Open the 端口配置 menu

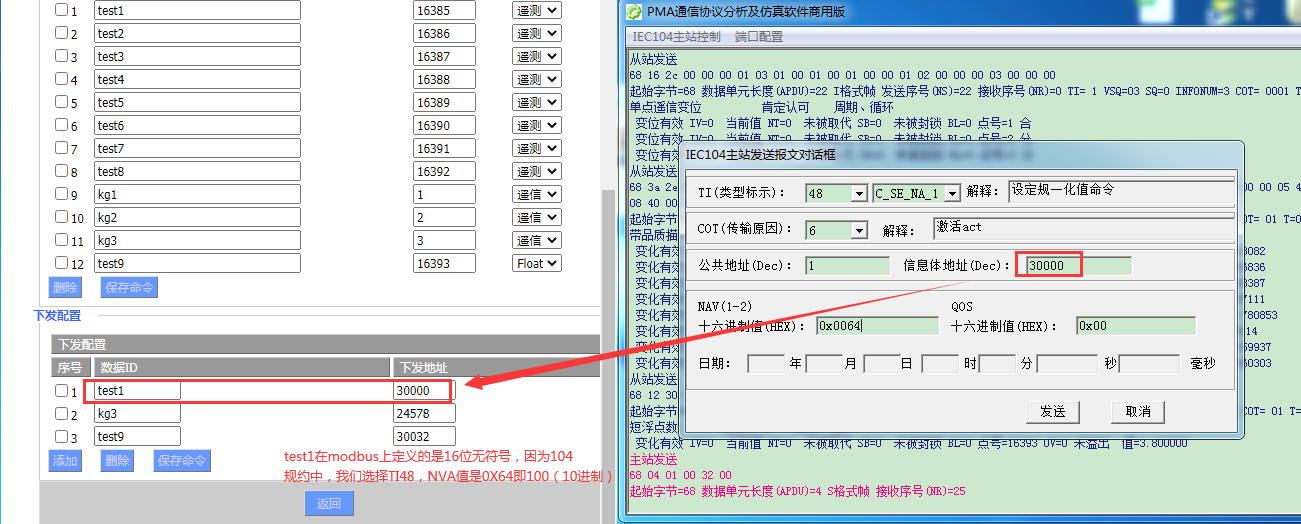759,36
